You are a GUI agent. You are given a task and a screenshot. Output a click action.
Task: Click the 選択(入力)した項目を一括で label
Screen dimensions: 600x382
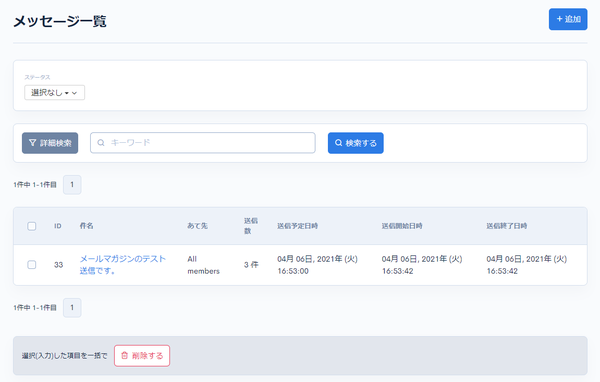coord(65,356)
